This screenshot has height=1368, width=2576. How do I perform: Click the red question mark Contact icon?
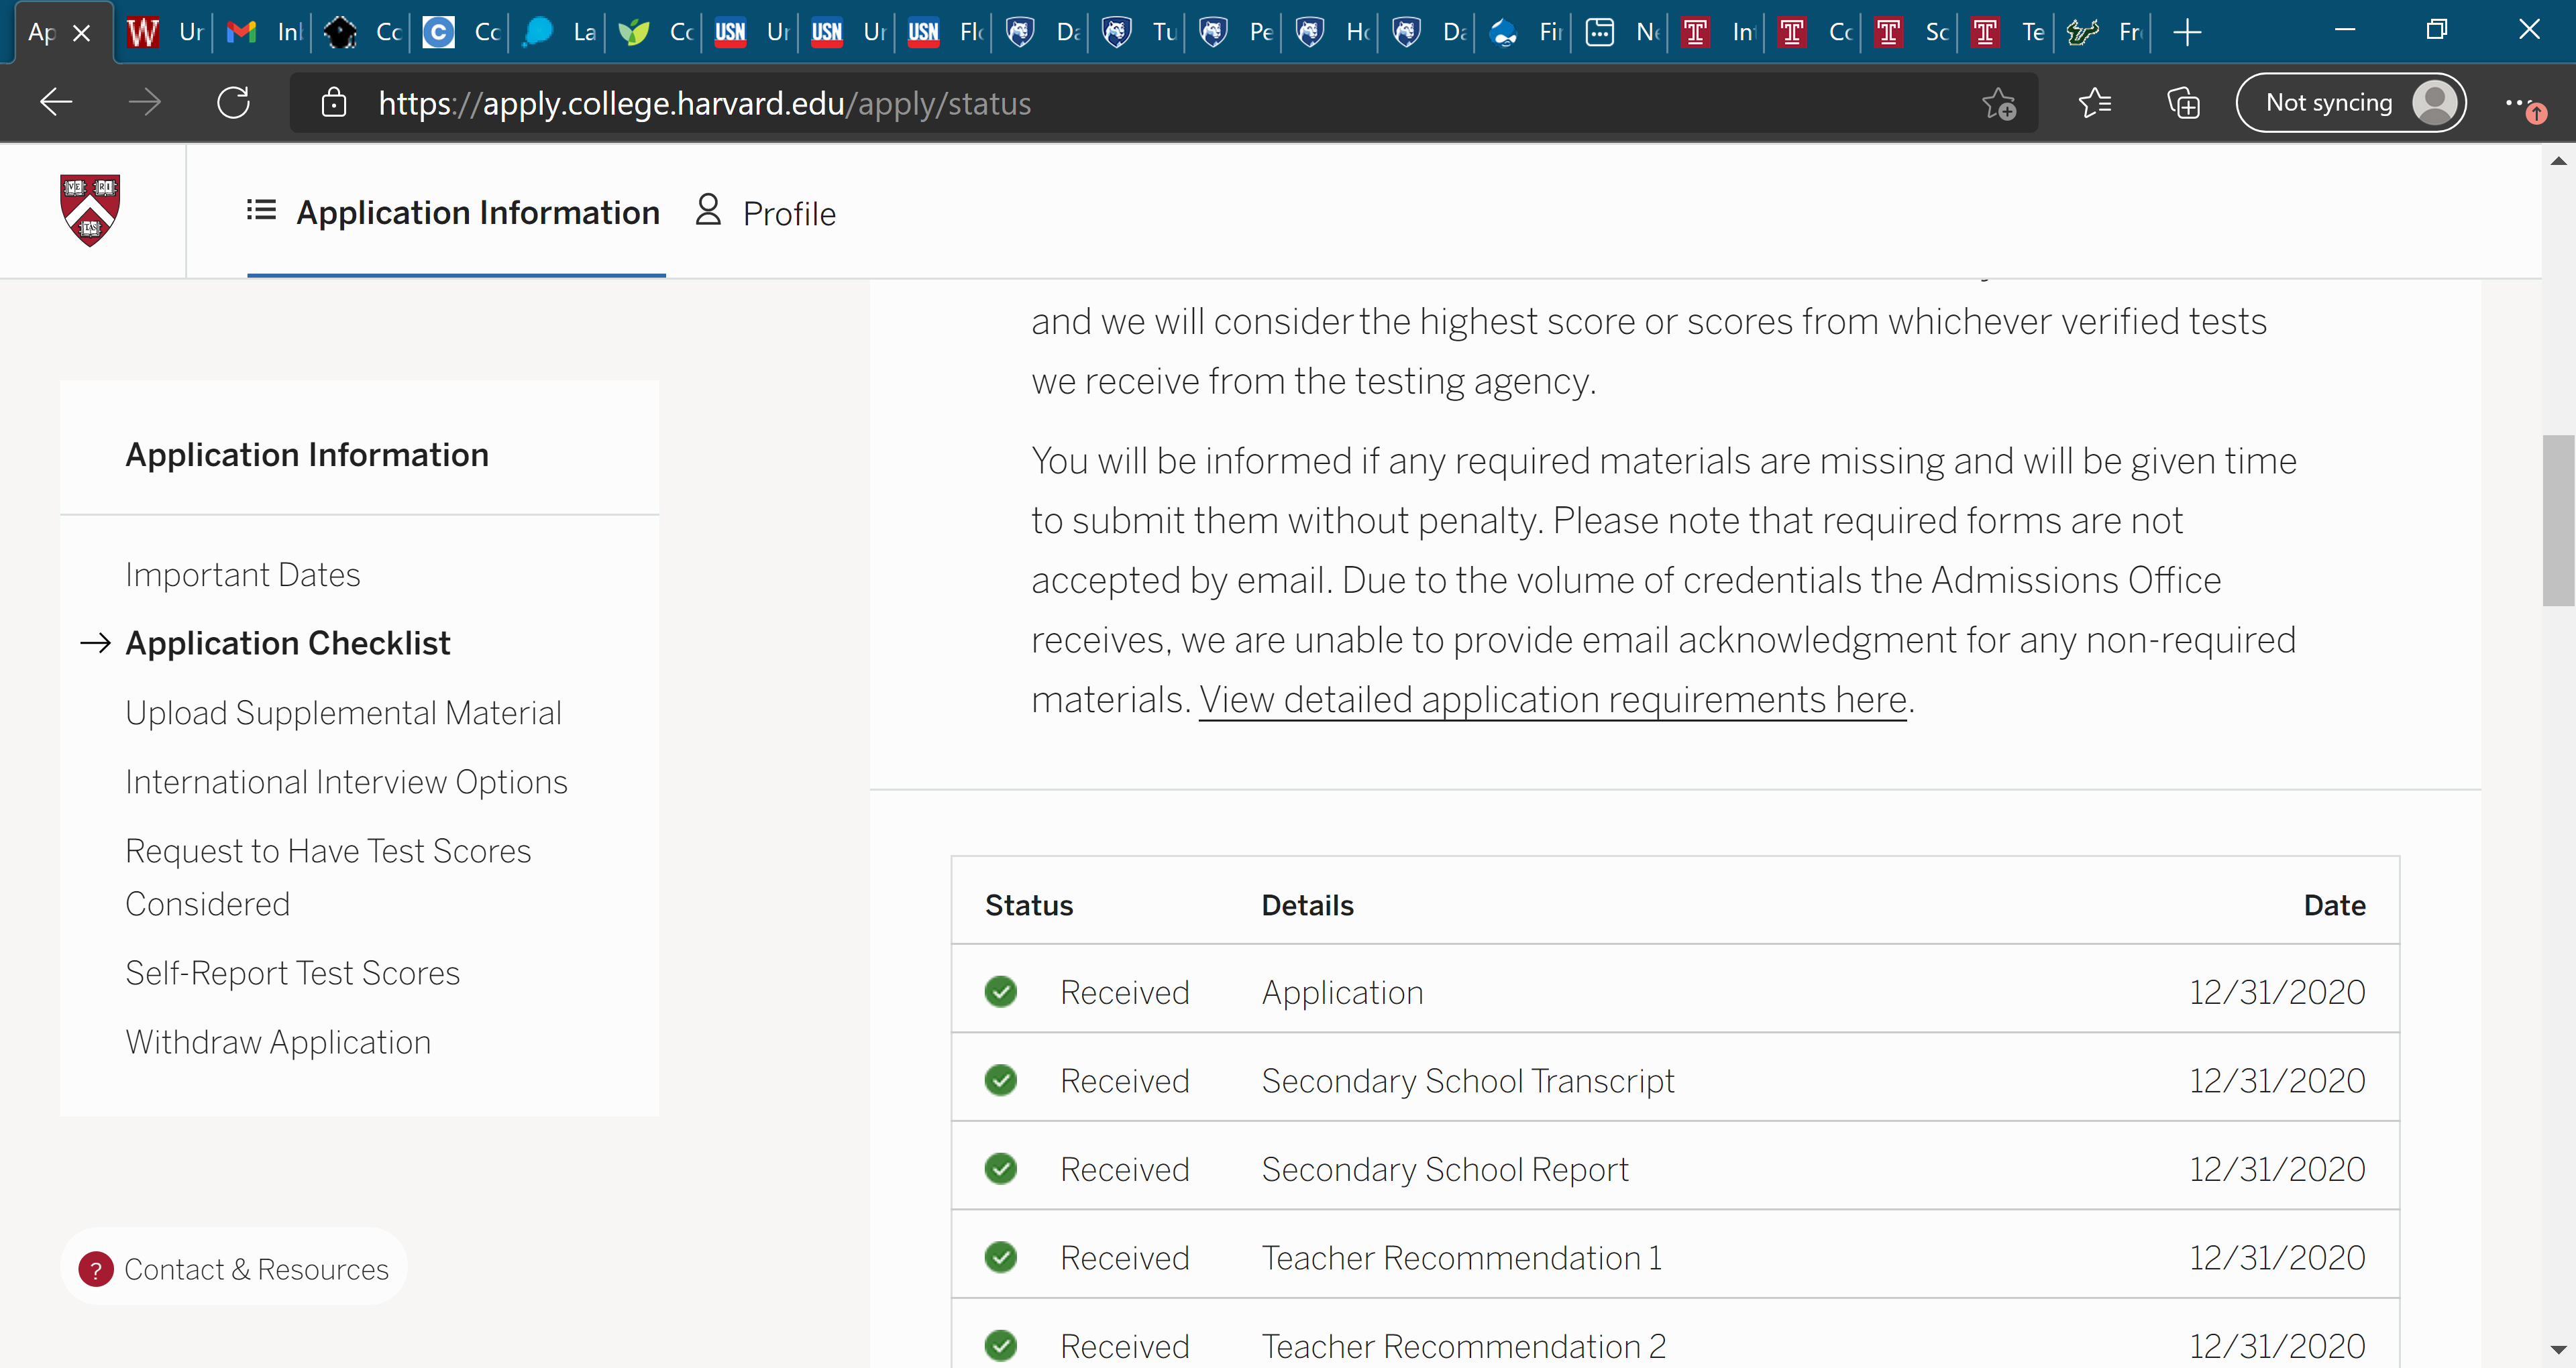[x=96, y=1268]
